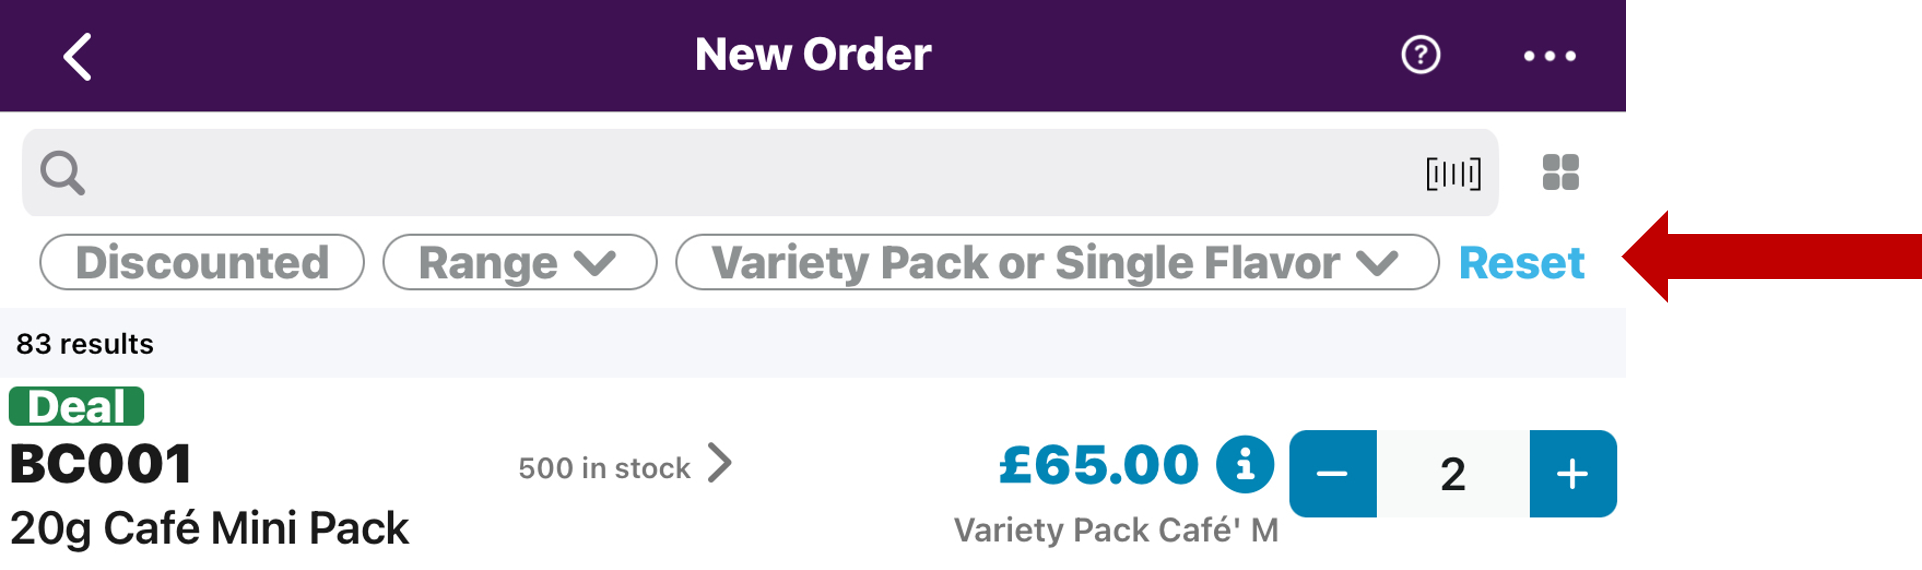Open the 20g Café Mini Pack product

click(210, 528)
